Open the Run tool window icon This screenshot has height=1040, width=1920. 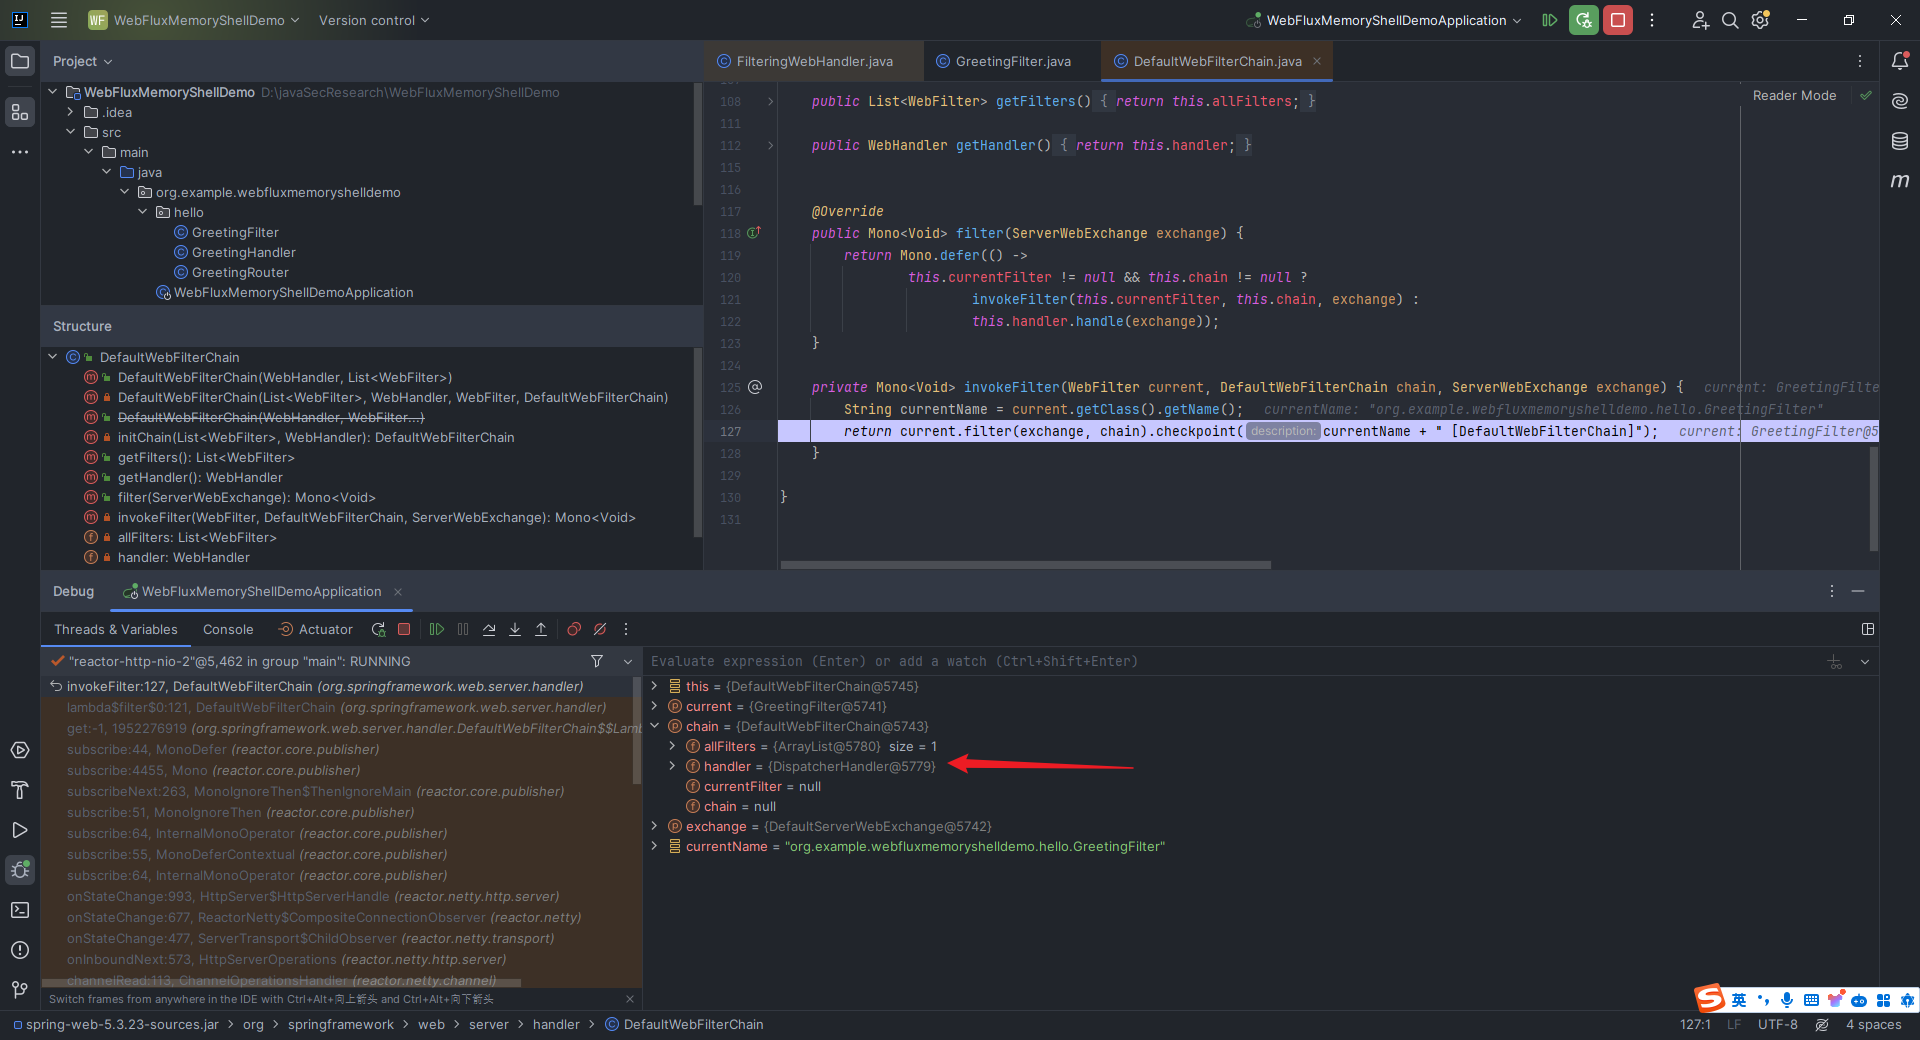tap(20, 830)
